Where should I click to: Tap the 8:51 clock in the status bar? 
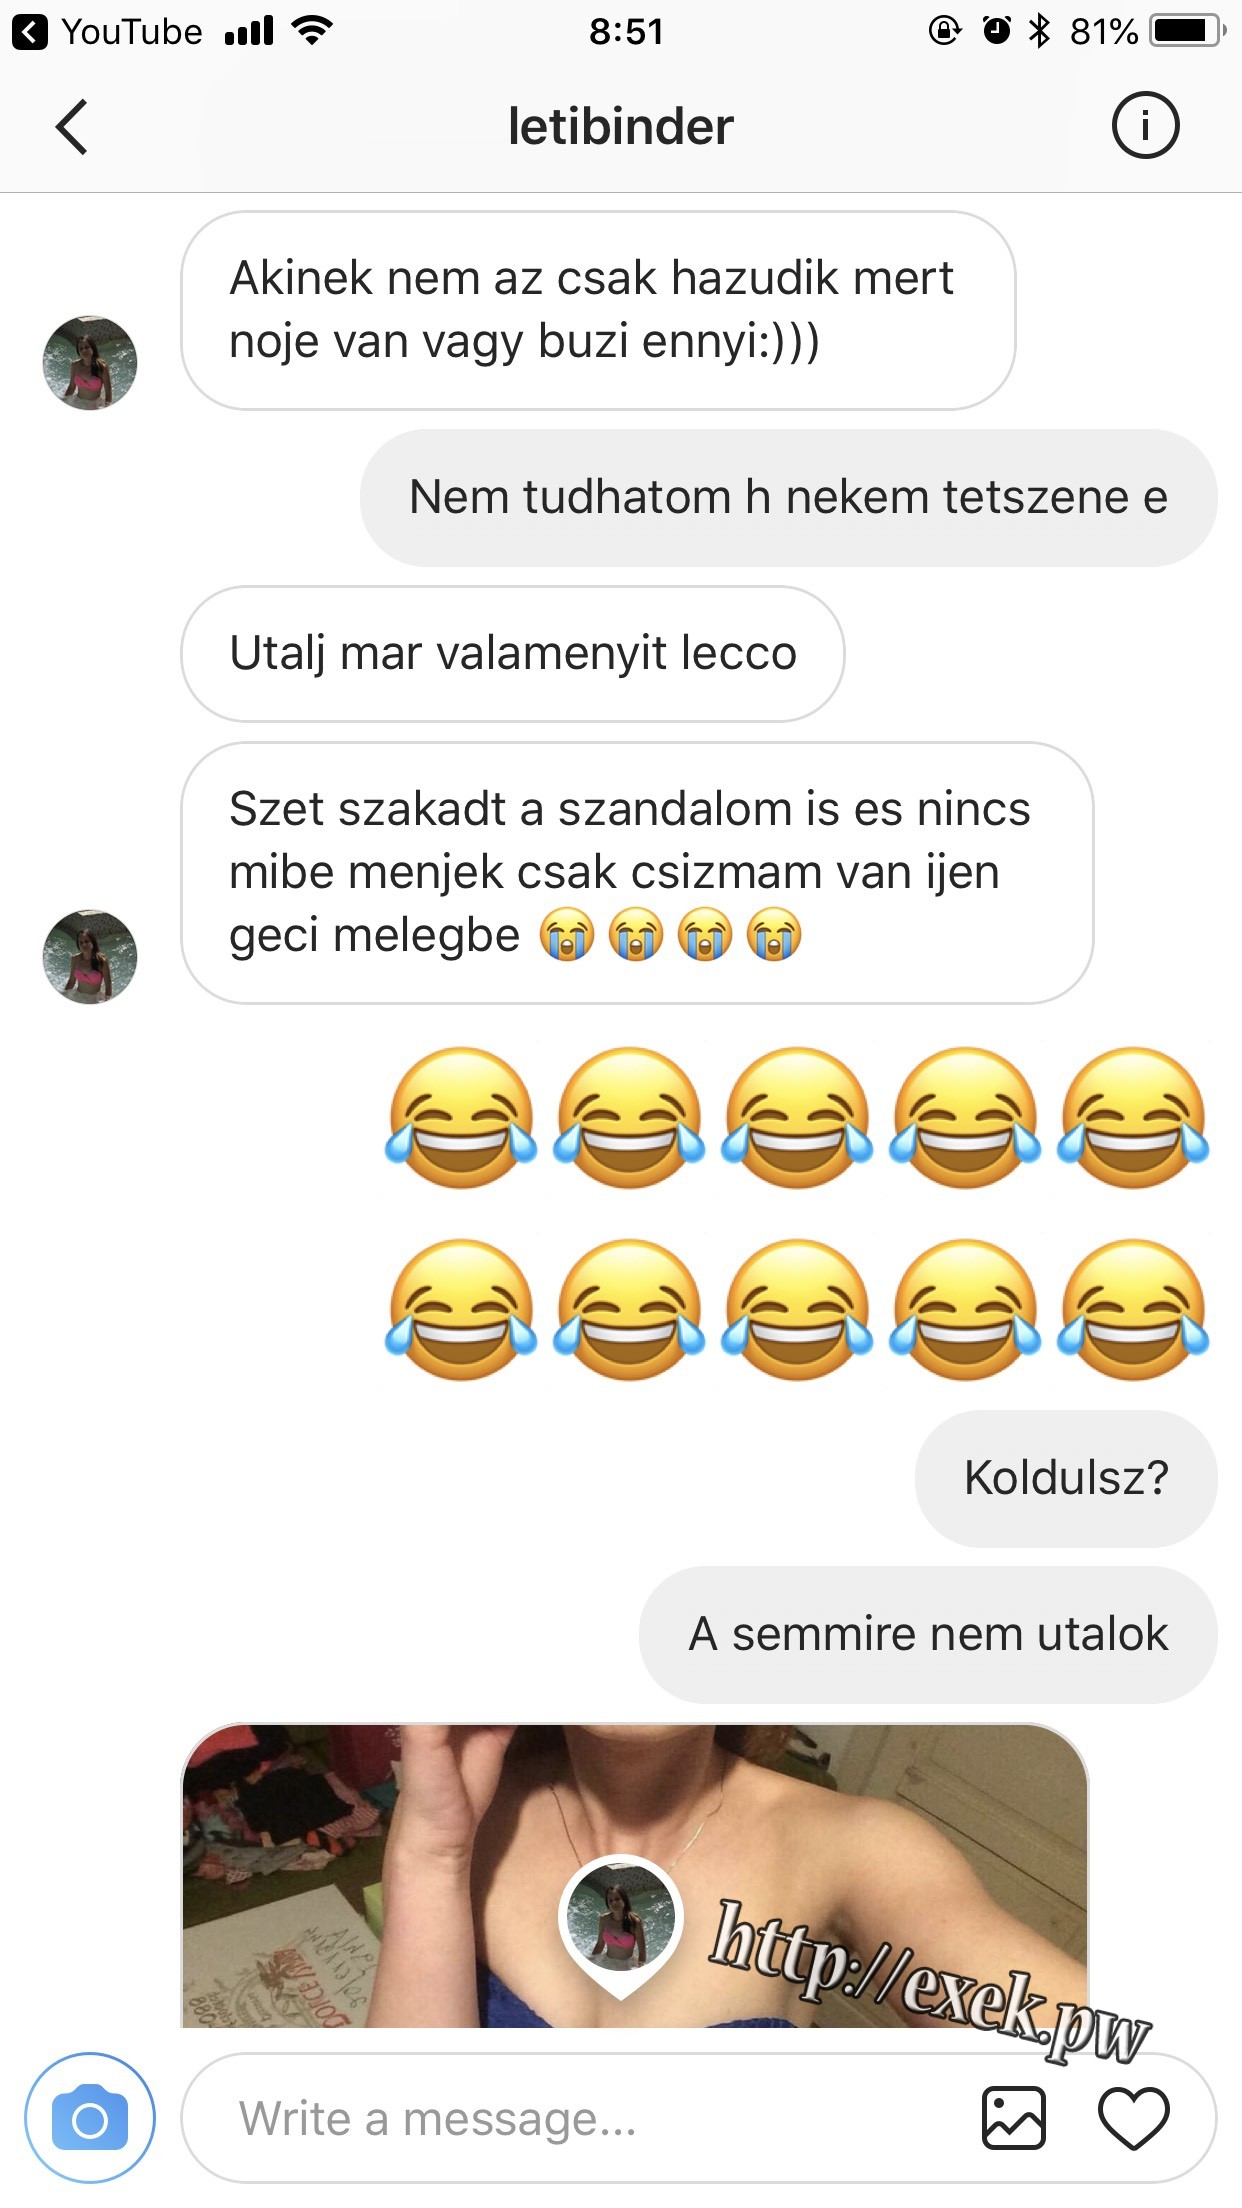click(x=626, y=32)
